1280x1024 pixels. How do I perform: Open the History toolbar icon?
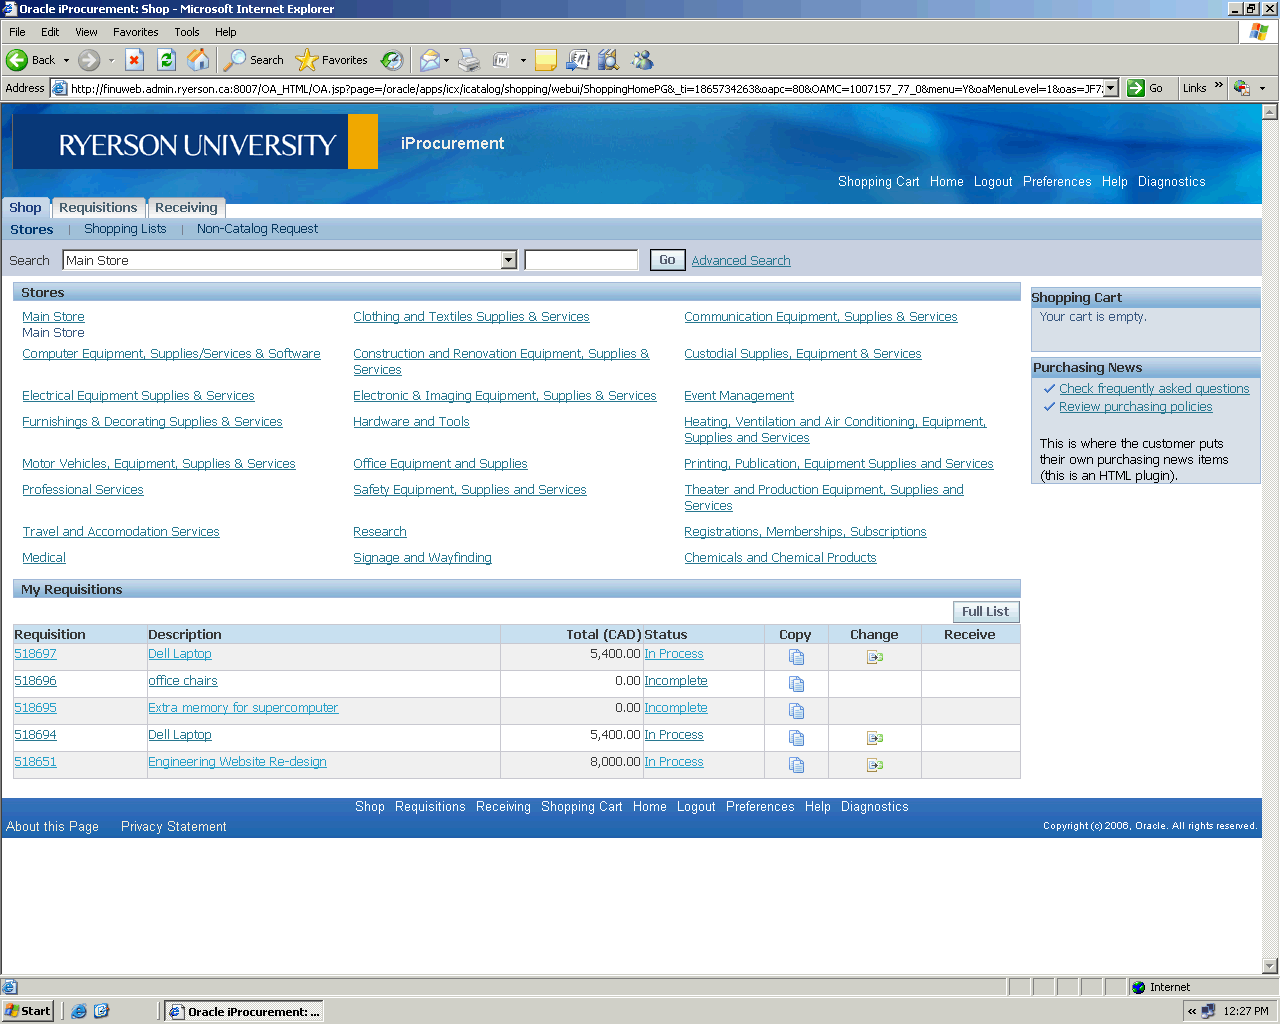pyautogui.click(x=392, y=60)
